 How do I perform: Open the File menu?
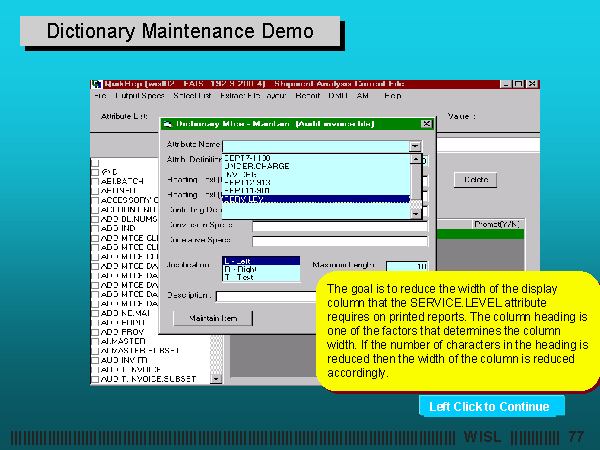tap(100, 97)
